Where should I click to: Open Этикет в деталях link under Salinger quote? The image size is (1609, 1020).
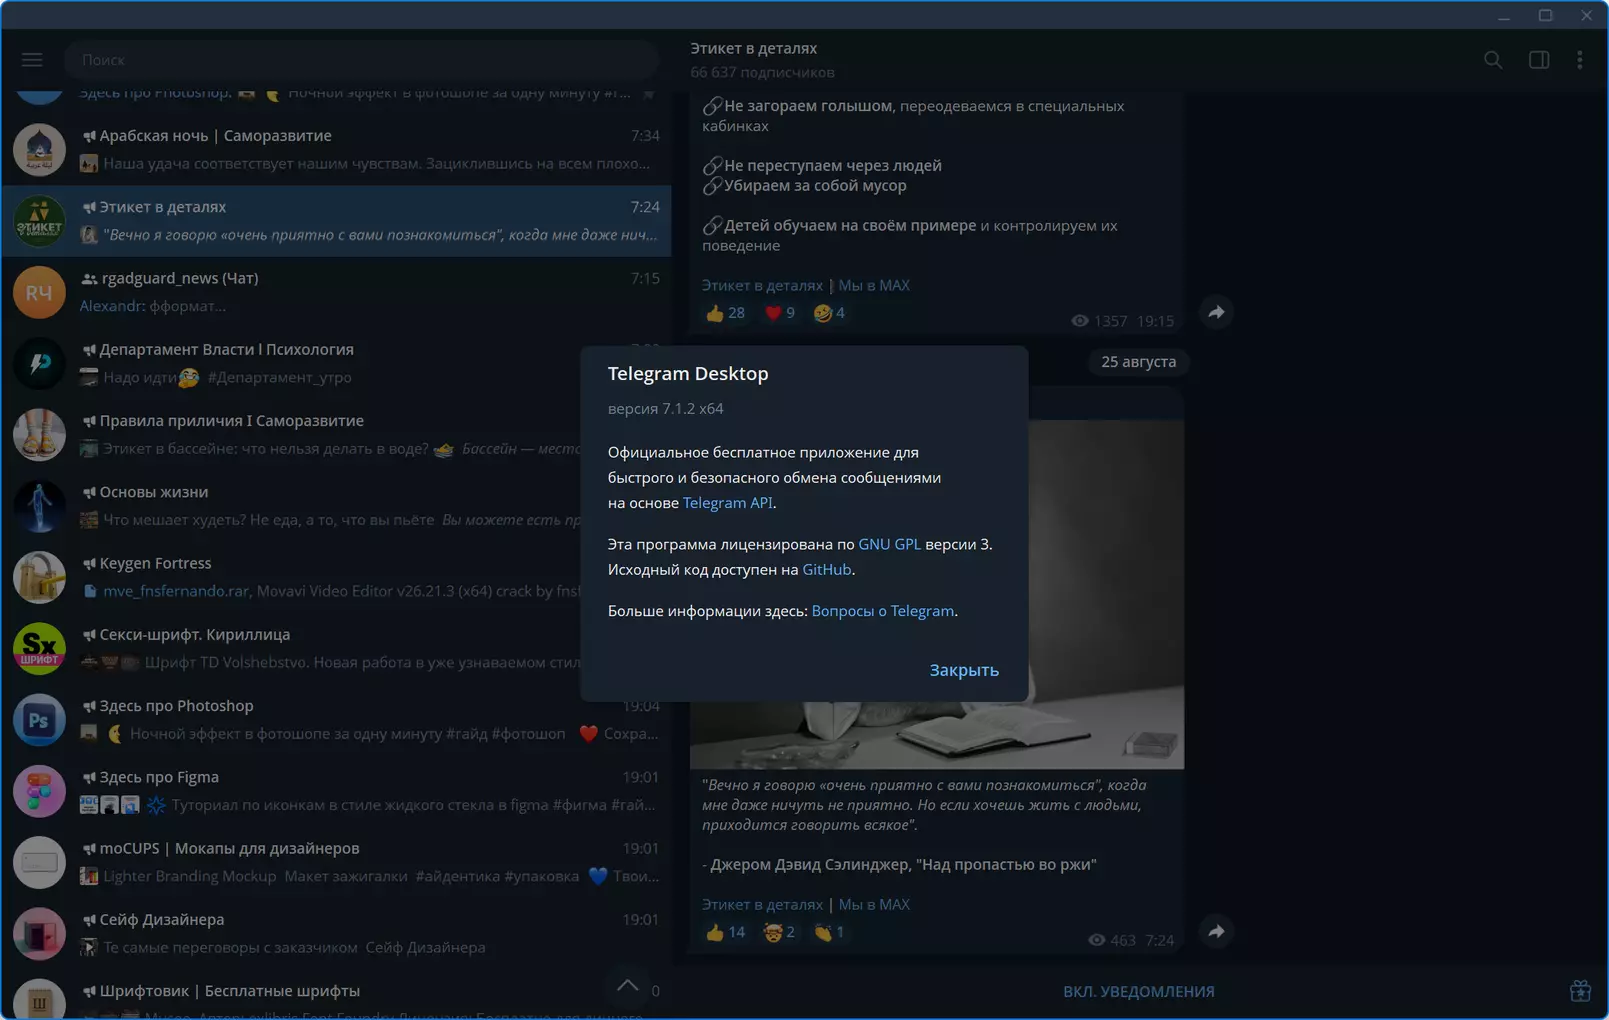tap(762, 904)
